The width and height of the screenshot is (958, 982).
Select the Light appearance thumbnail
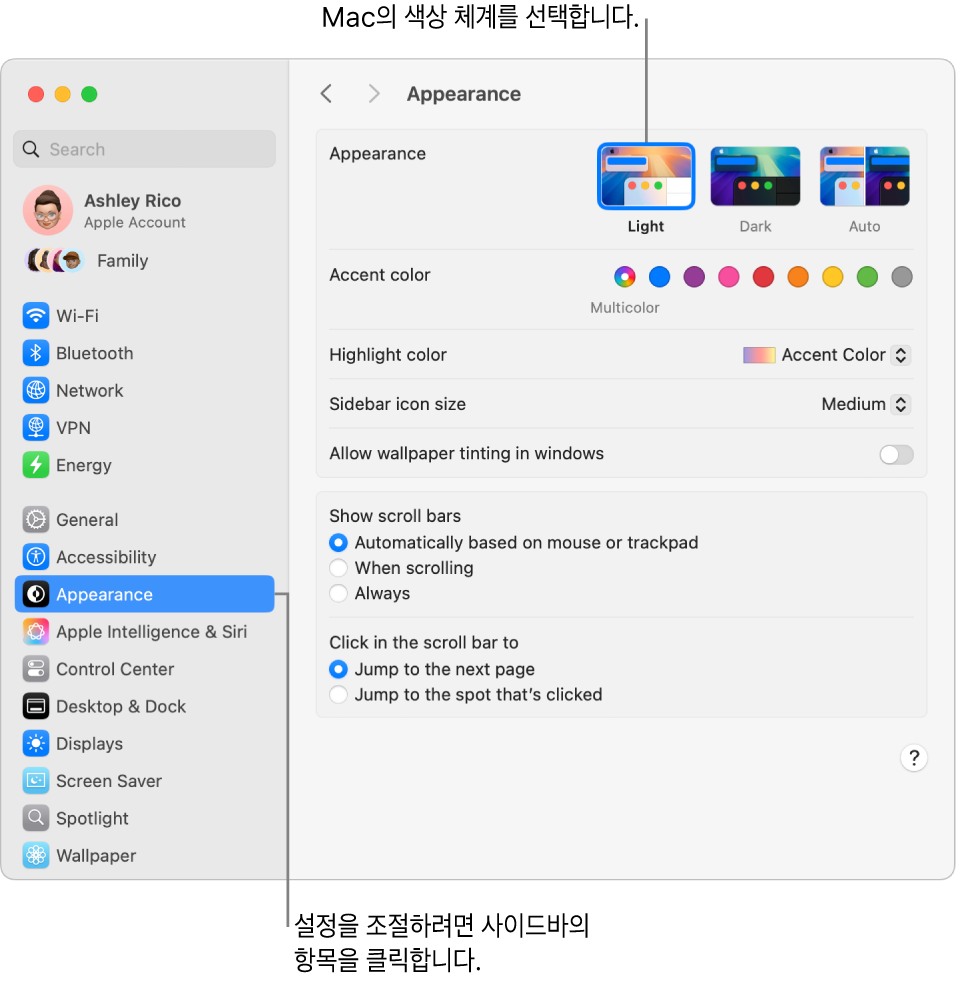(646, 176)
